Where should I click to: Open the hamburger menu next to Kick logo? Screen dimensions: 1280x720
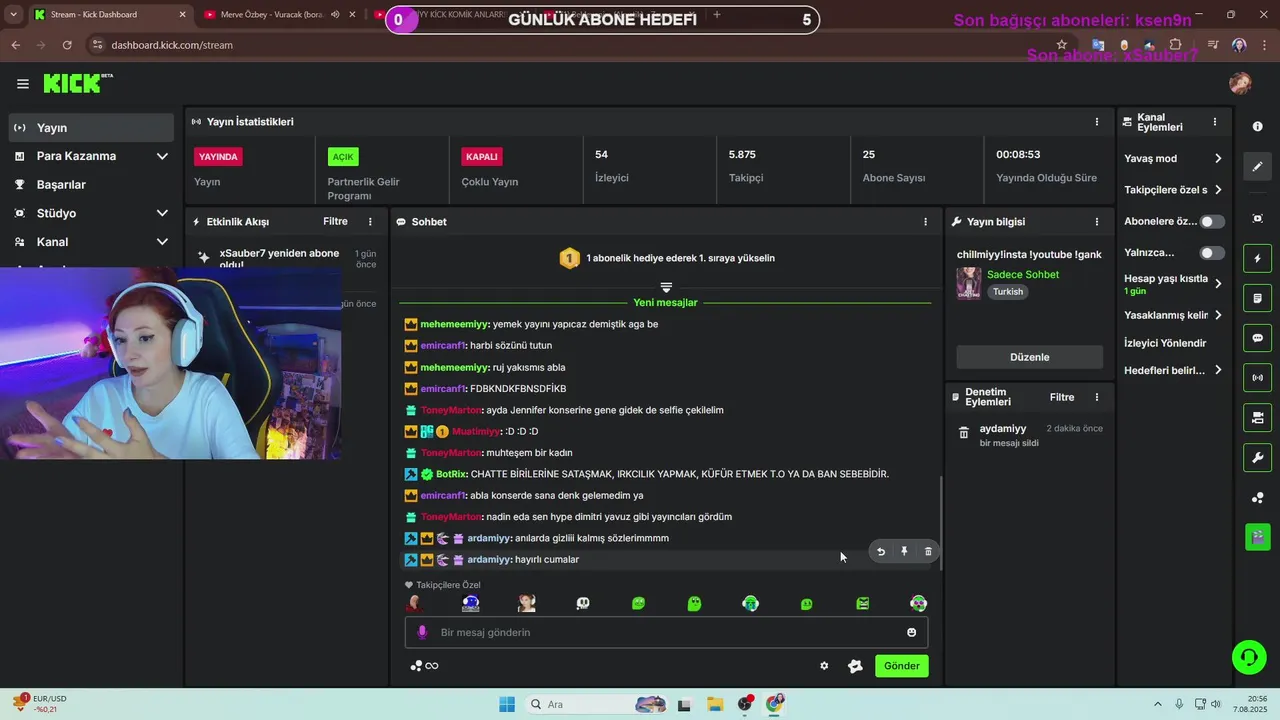[x=22, y=84]
